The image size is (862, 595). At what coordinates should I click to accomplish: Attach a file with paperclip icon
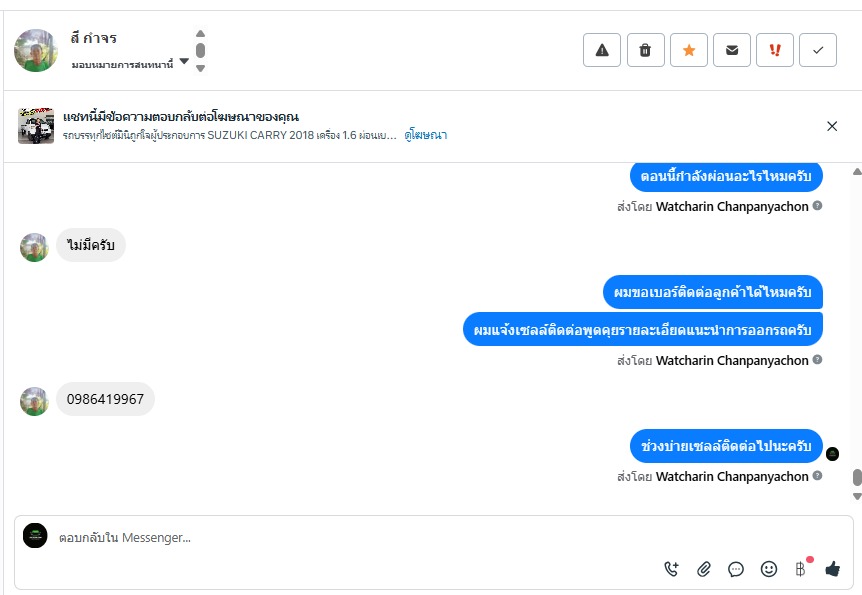point(704,569)
